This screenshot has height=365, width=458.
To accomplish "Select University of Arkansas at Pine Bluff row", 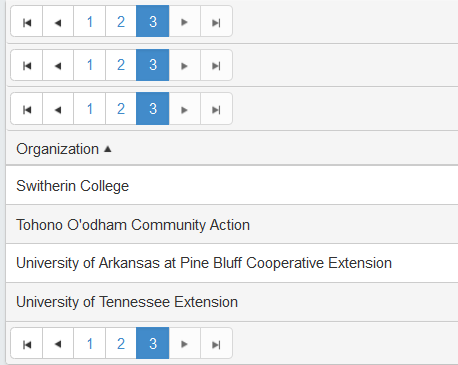I will point(232,263).
